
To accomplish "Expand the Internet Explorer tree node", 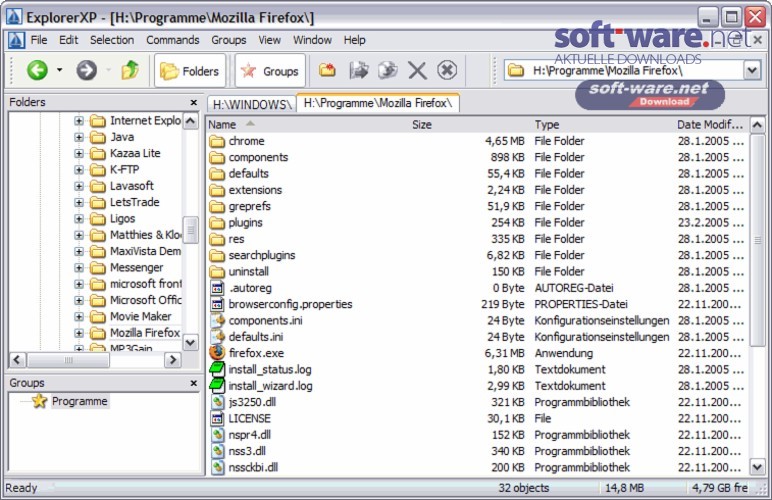I will point(79,121).
